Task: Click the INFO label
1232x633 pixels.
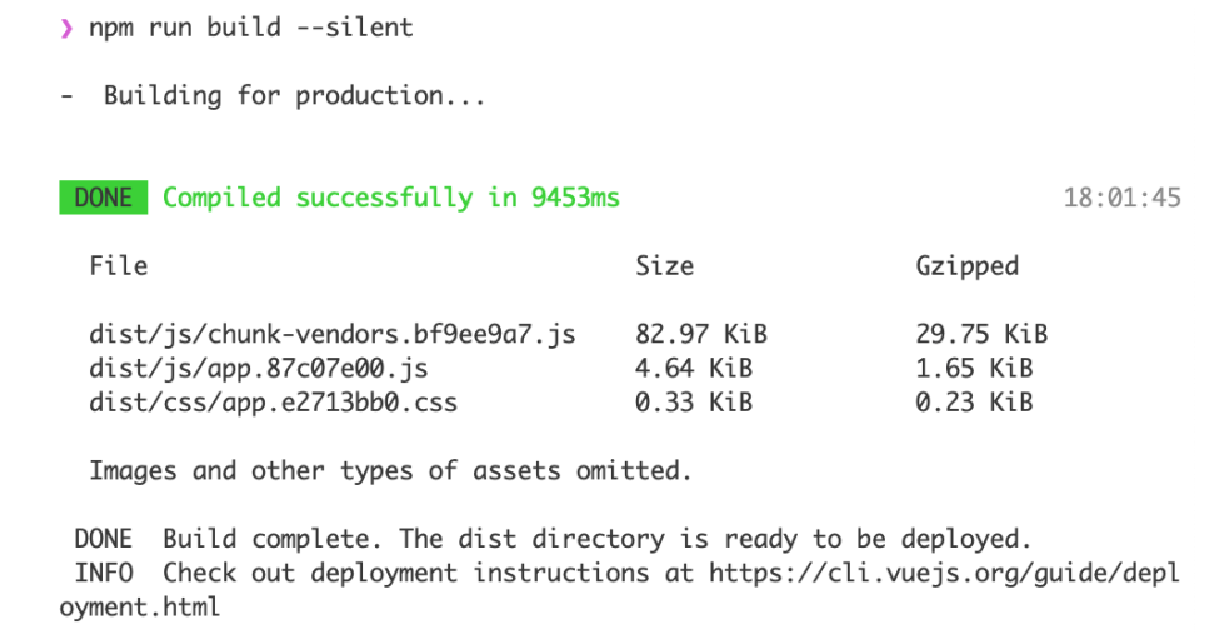Action: coord(103,573)
